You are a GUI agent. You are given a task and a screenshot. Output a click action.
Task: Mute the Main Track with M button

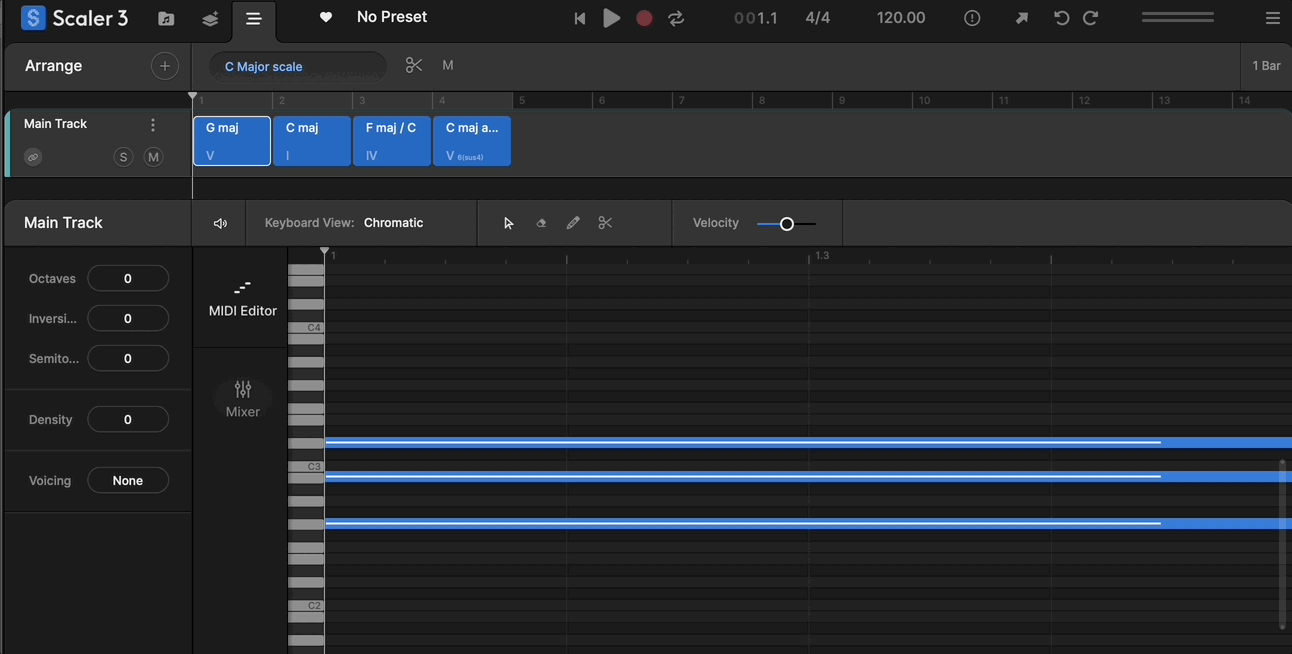click(x=153, y=157)
